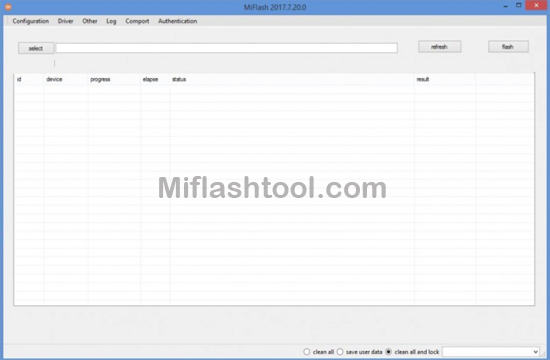Expand the script dropdown at bottom right
Image resolution: width=550 pixels, height=360 pixels.
point(535,352)
